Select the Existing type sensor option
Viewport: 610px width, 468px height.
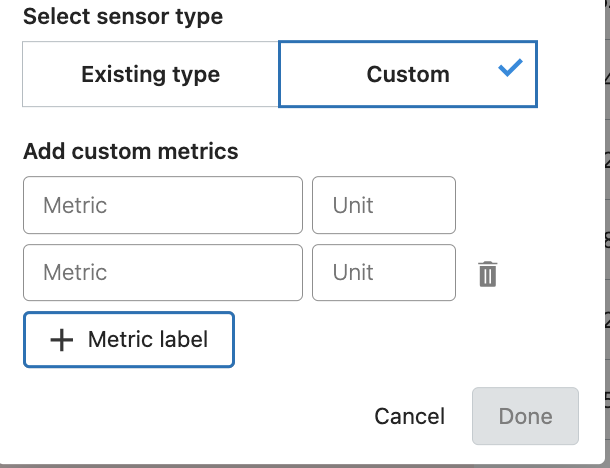[150, 74]
